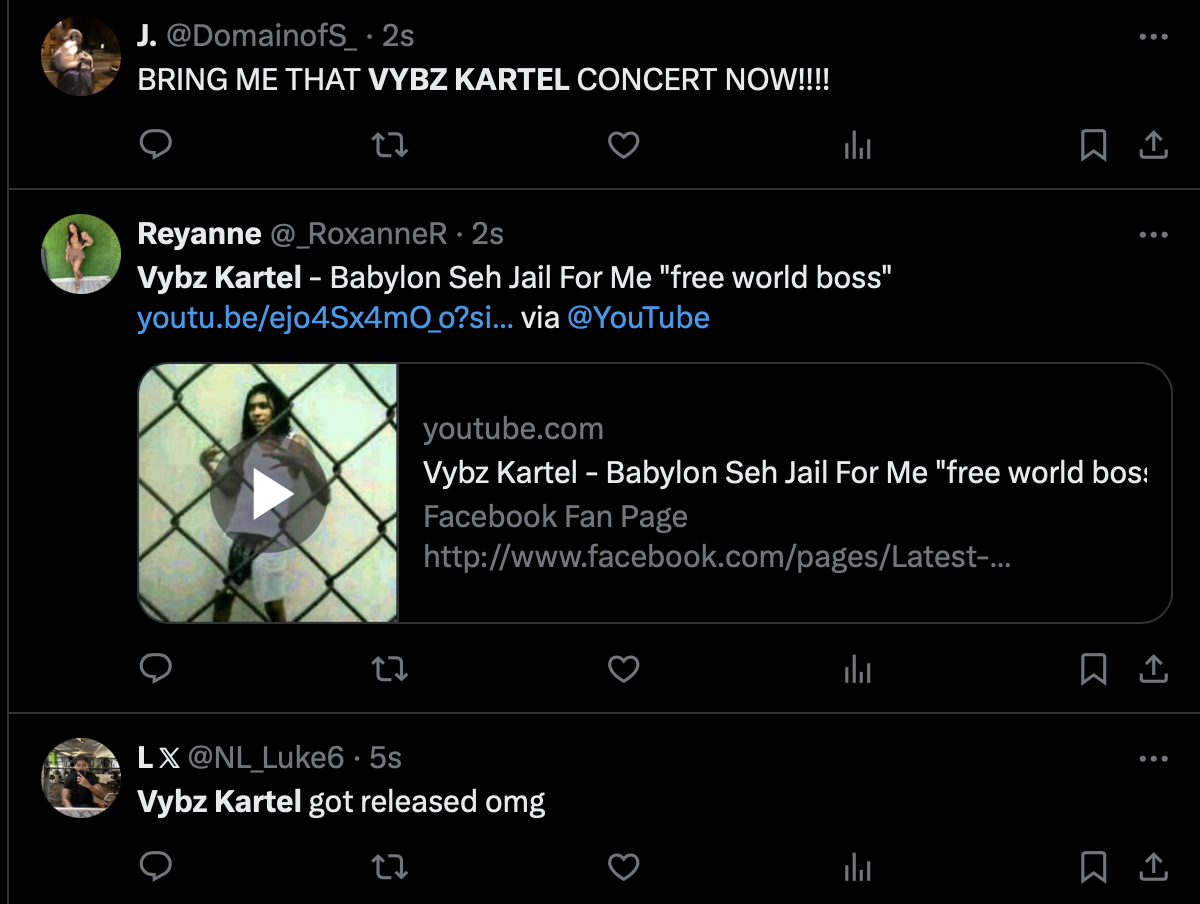Retweet Reyanne's Vybz Kartel video post
Image resolution: width=1200 pixels, height=904 pixels.
click(x=389, y=669)
